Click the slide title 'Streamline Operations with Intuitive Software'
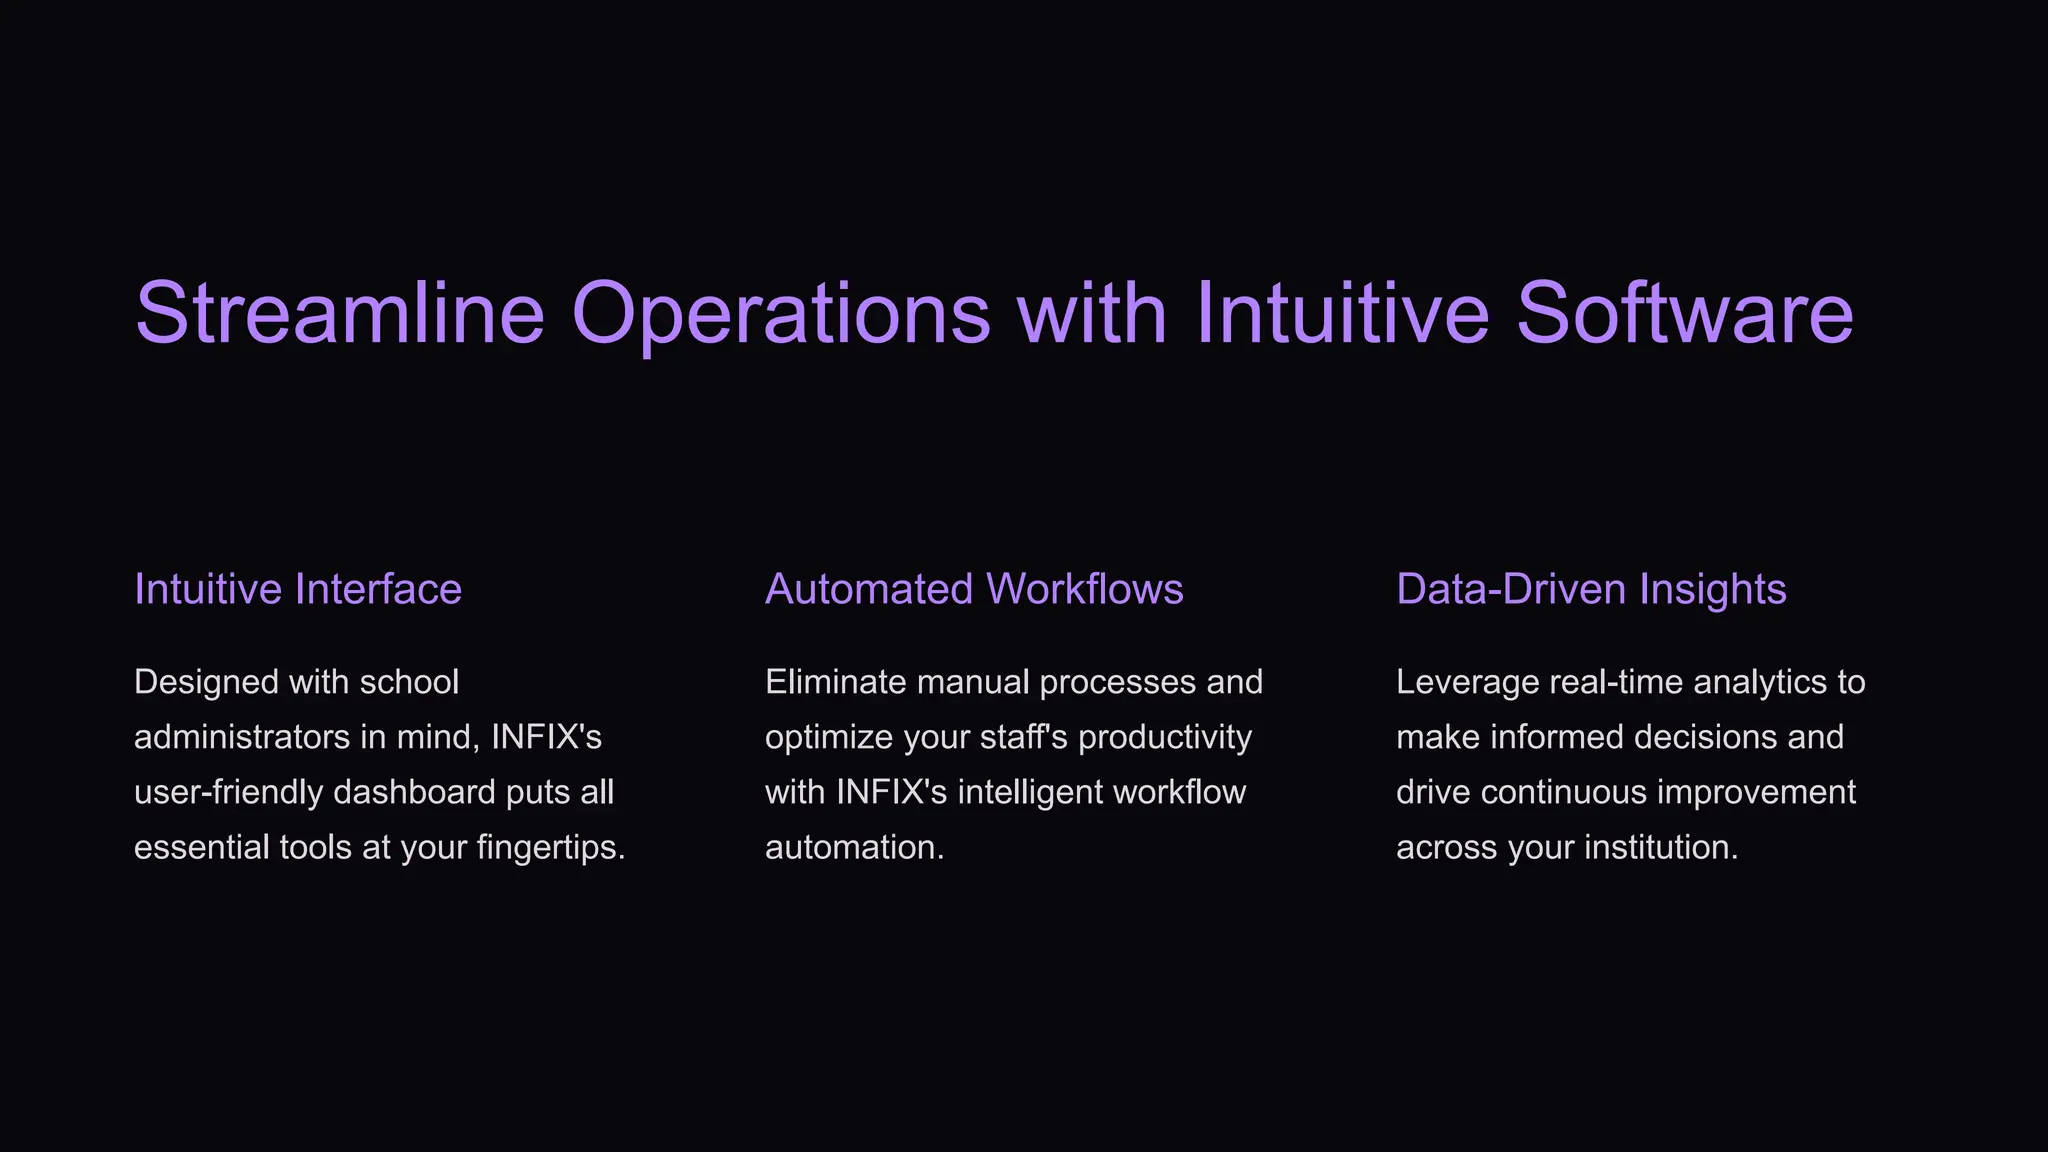The image size is (2048, 1152). pos(994,313)
